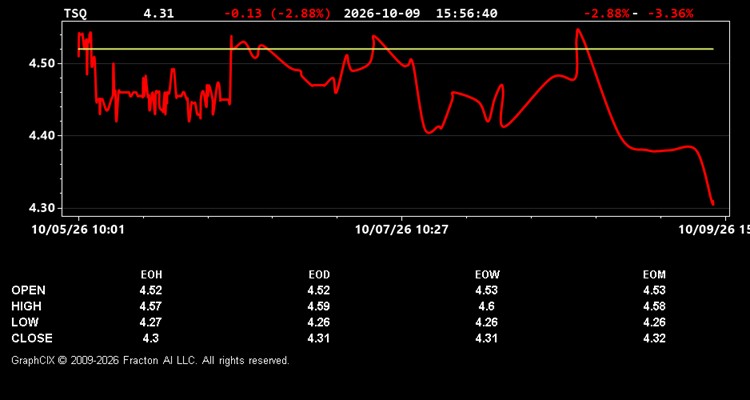750x400 pixels.
Task: Click the GraphCIX copyright notice
Action: 150,360
